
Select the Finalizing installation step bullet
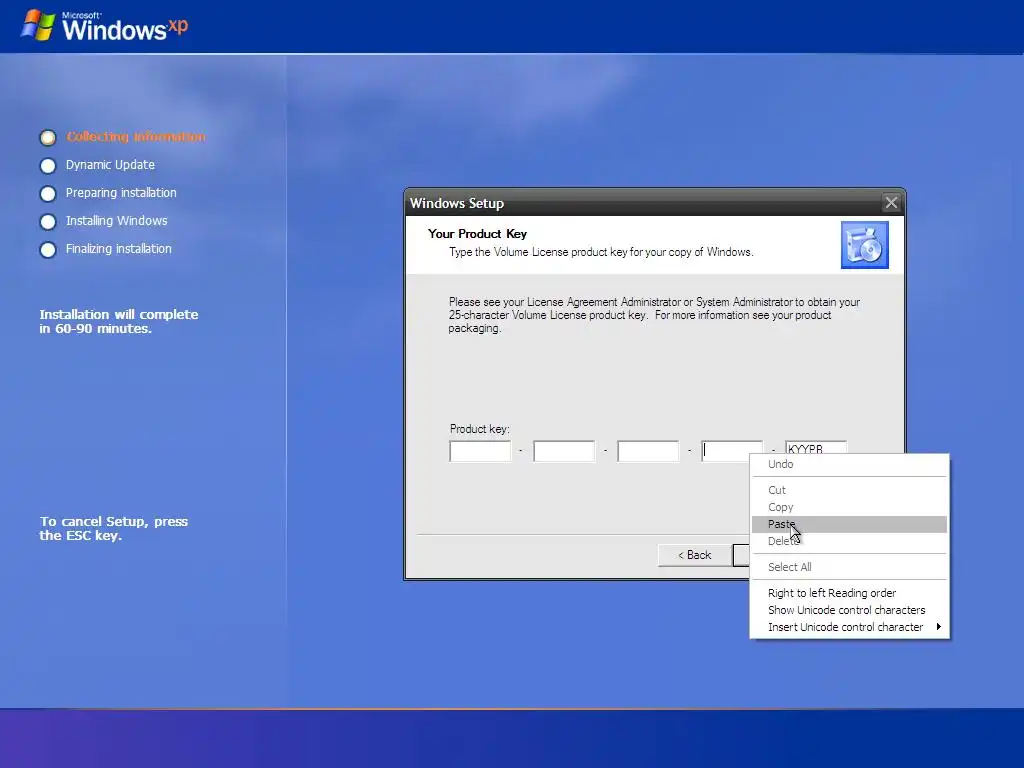point(48,250)
